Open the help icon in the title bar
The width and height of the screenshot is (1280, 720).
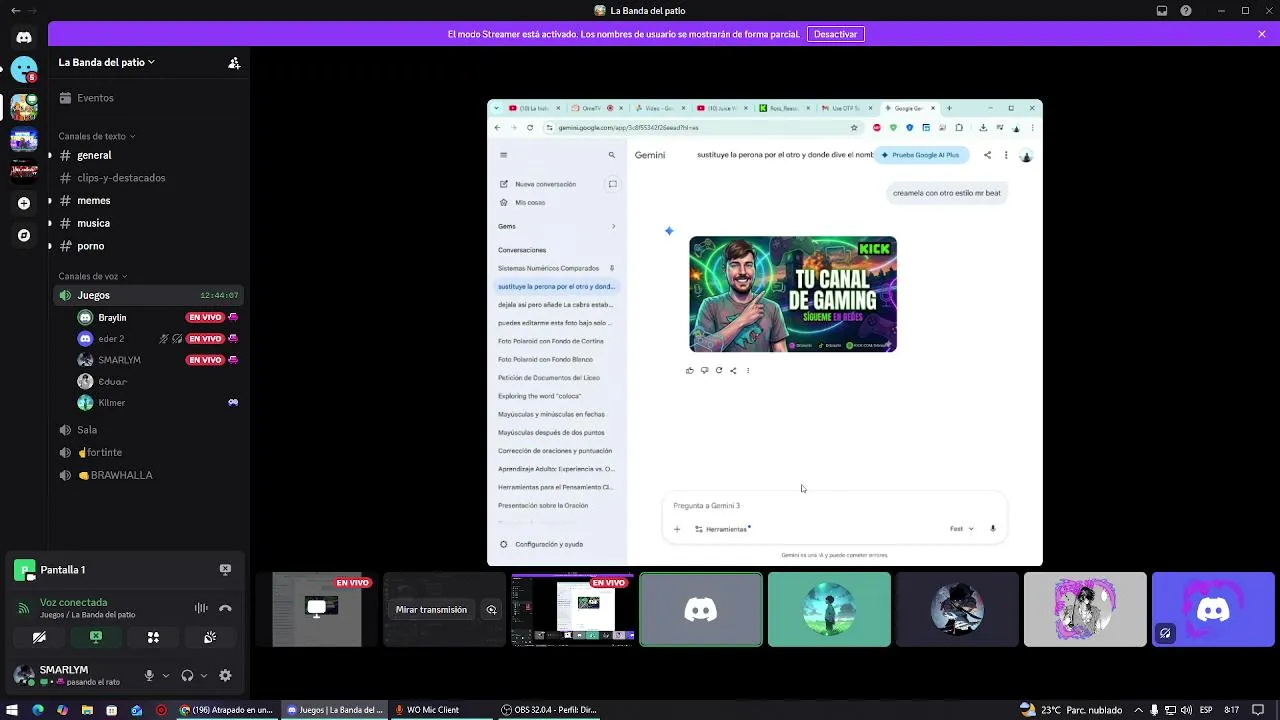coord(1186,11)
